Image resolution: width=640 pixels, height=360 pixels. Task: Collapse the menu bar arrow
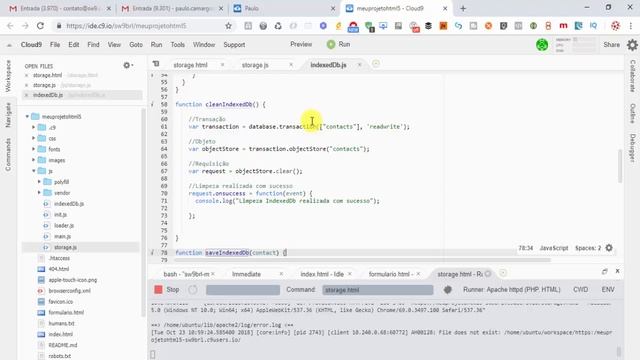(x=9, y=45)
